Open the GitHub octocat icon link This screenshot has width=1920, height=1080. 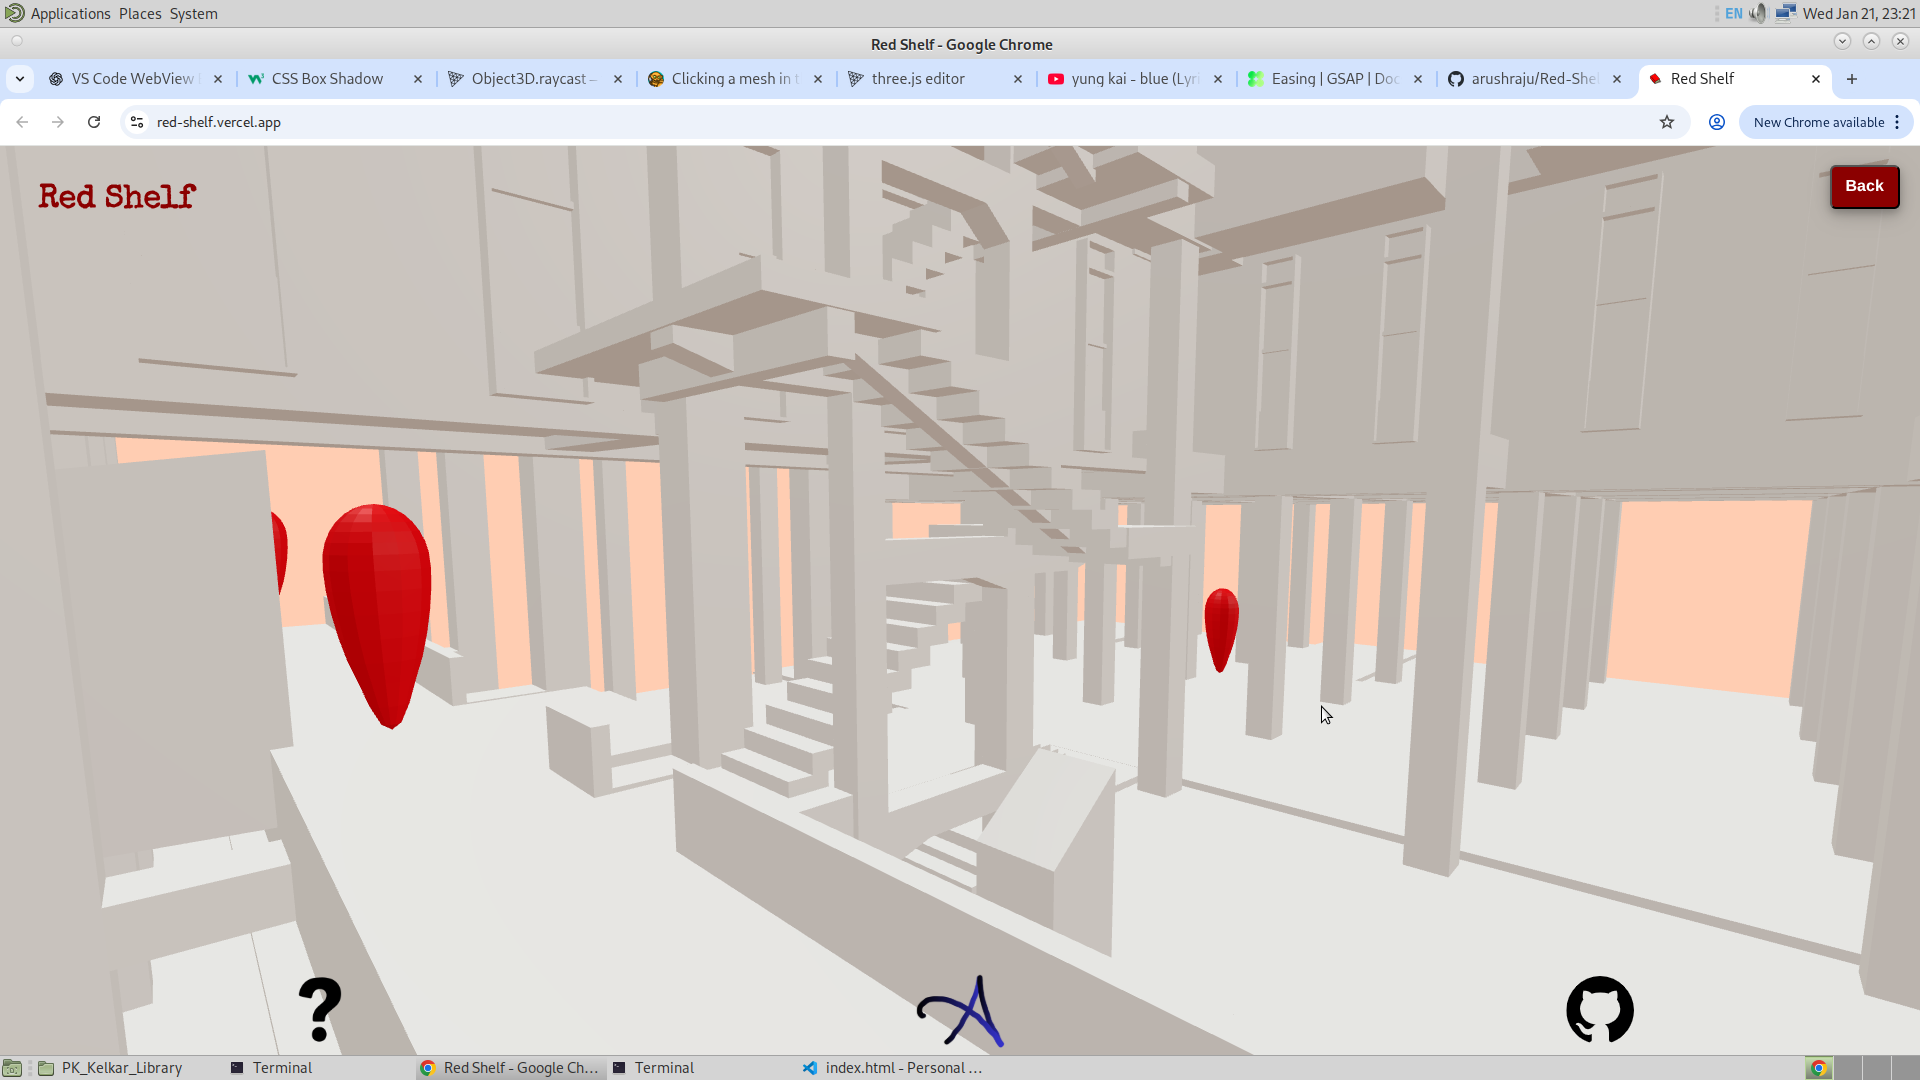(x=1599, y=1010)
